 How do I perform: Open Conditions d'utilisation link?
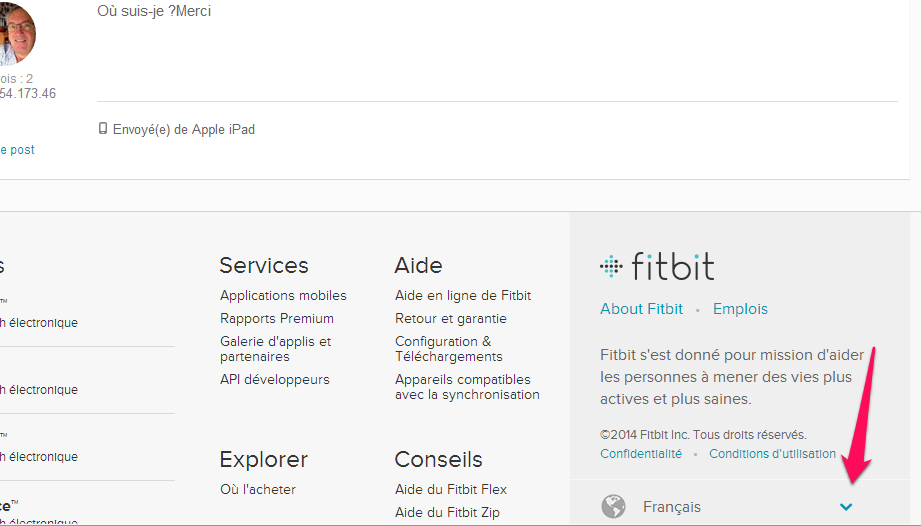772,454
